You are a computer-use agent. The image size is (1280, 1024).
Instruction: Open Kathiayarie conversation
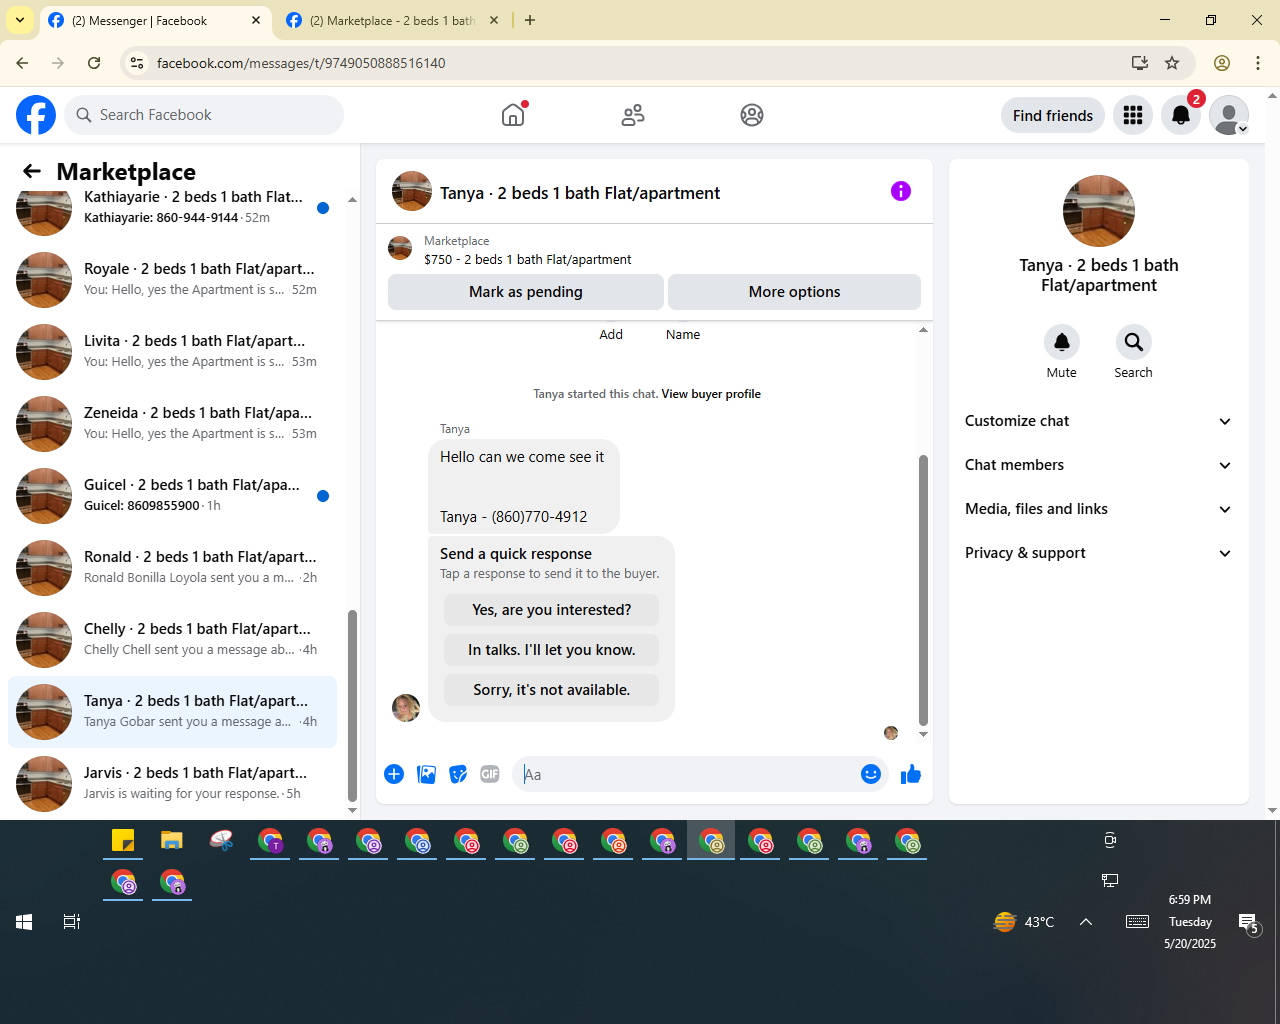pyautogui.click(x=172, y=208)
